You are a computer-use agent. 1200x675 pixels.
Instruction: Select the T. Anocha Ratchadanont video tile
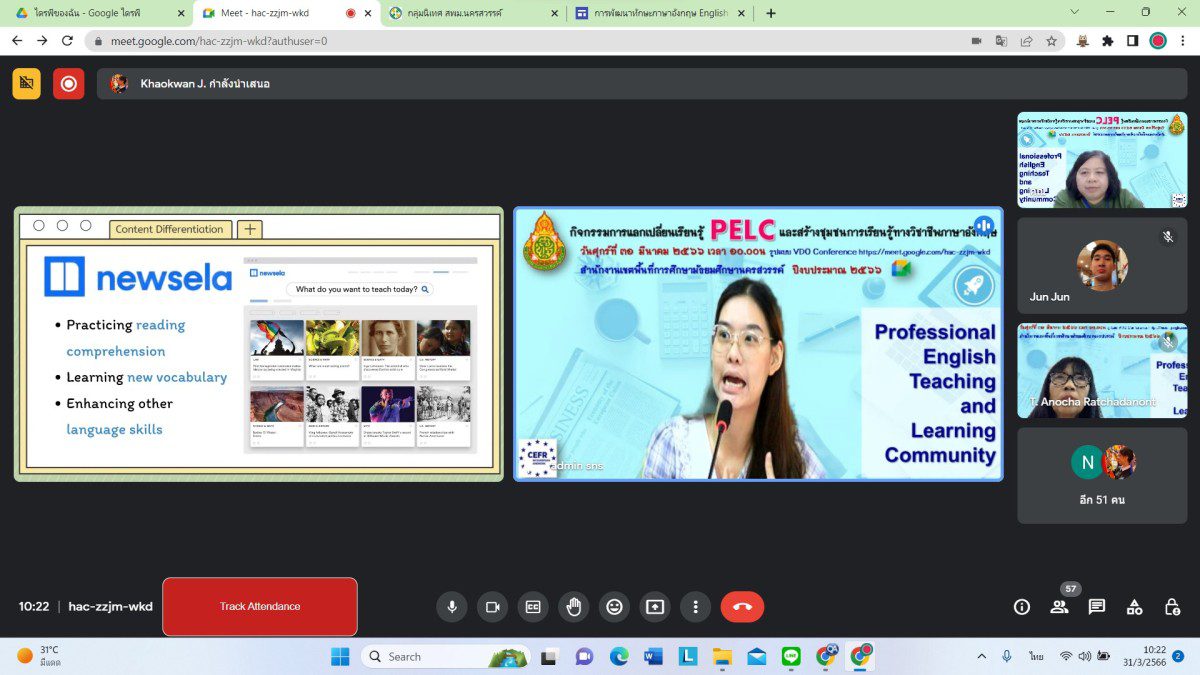(x=1102, y=370)
